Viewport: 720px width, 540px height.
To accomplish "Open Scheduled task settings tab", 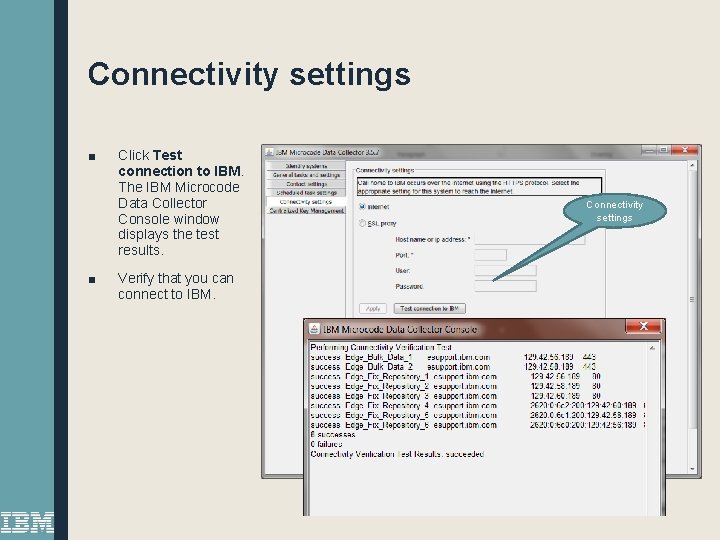I will [x=306, y=192].
